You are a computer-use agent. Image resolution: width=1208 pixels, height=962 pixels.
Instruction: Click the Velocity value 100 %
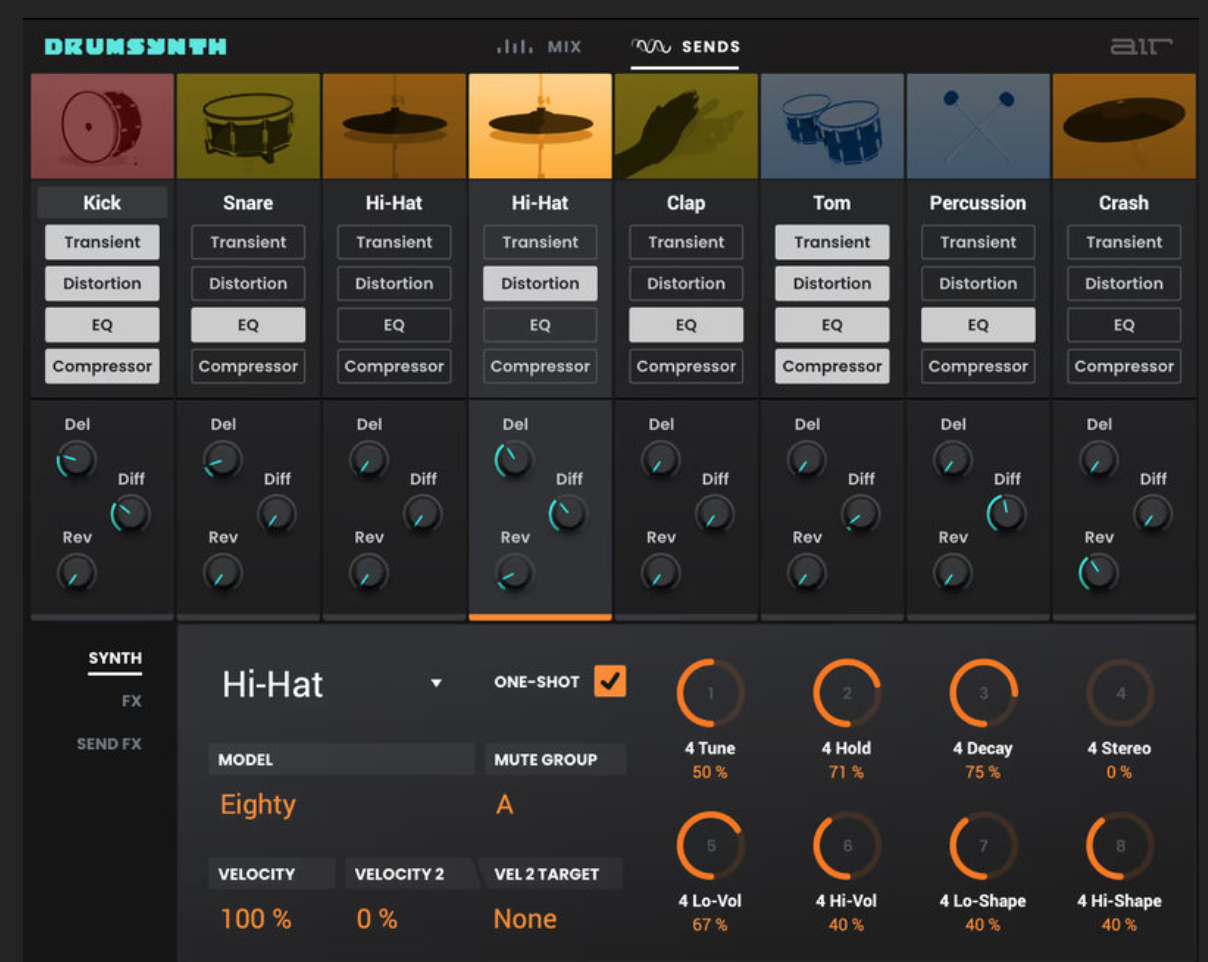(x=256, y=919)
